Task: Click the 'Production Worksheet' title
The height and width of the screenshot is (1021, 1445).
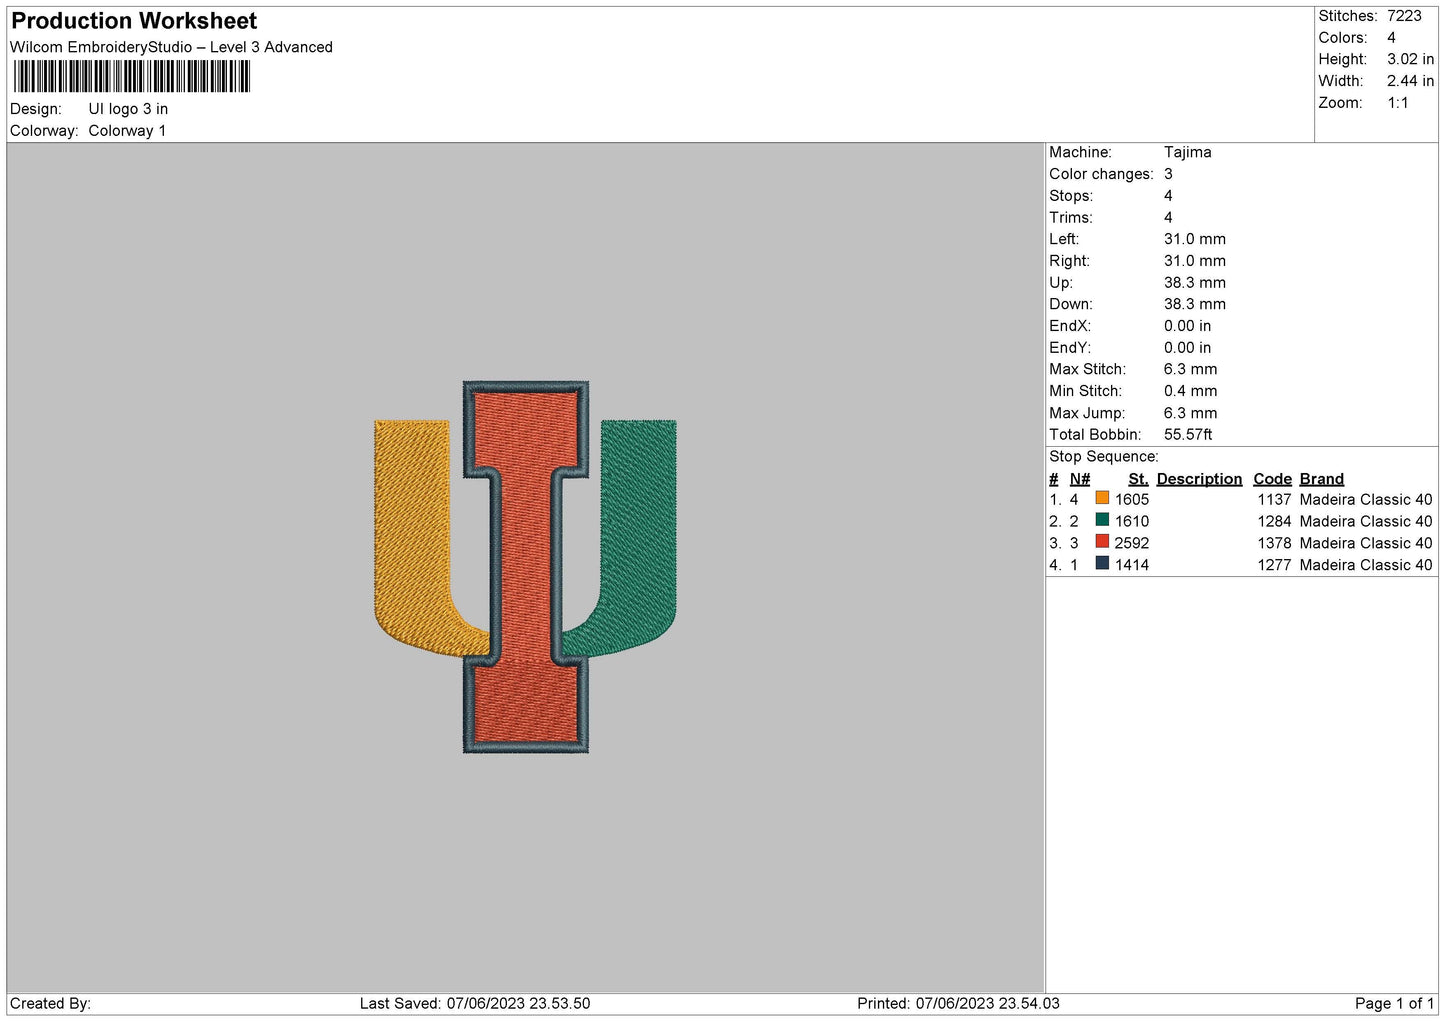Action: click(134, 21)
